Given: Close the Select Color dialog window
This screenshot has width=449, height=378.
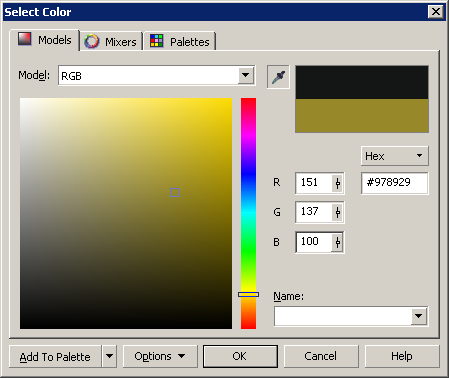Looking at the screenshot, I should [435, 12].
